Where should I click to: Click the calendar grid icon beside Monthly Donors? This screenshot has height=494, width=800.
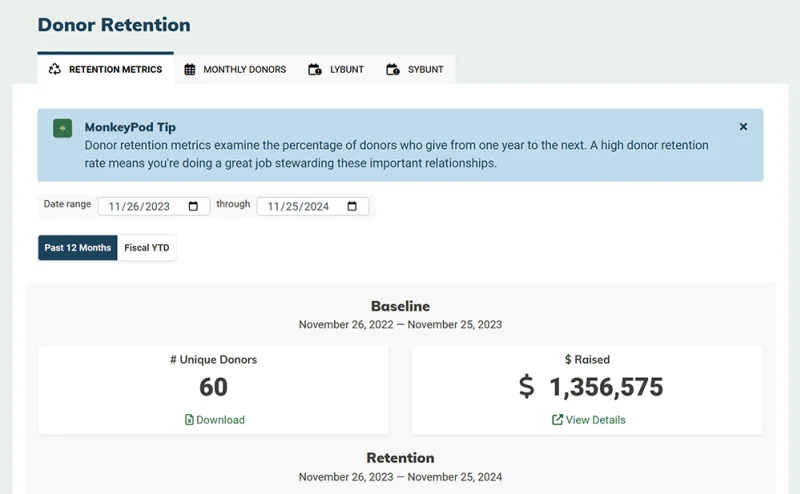pos(189,69)
